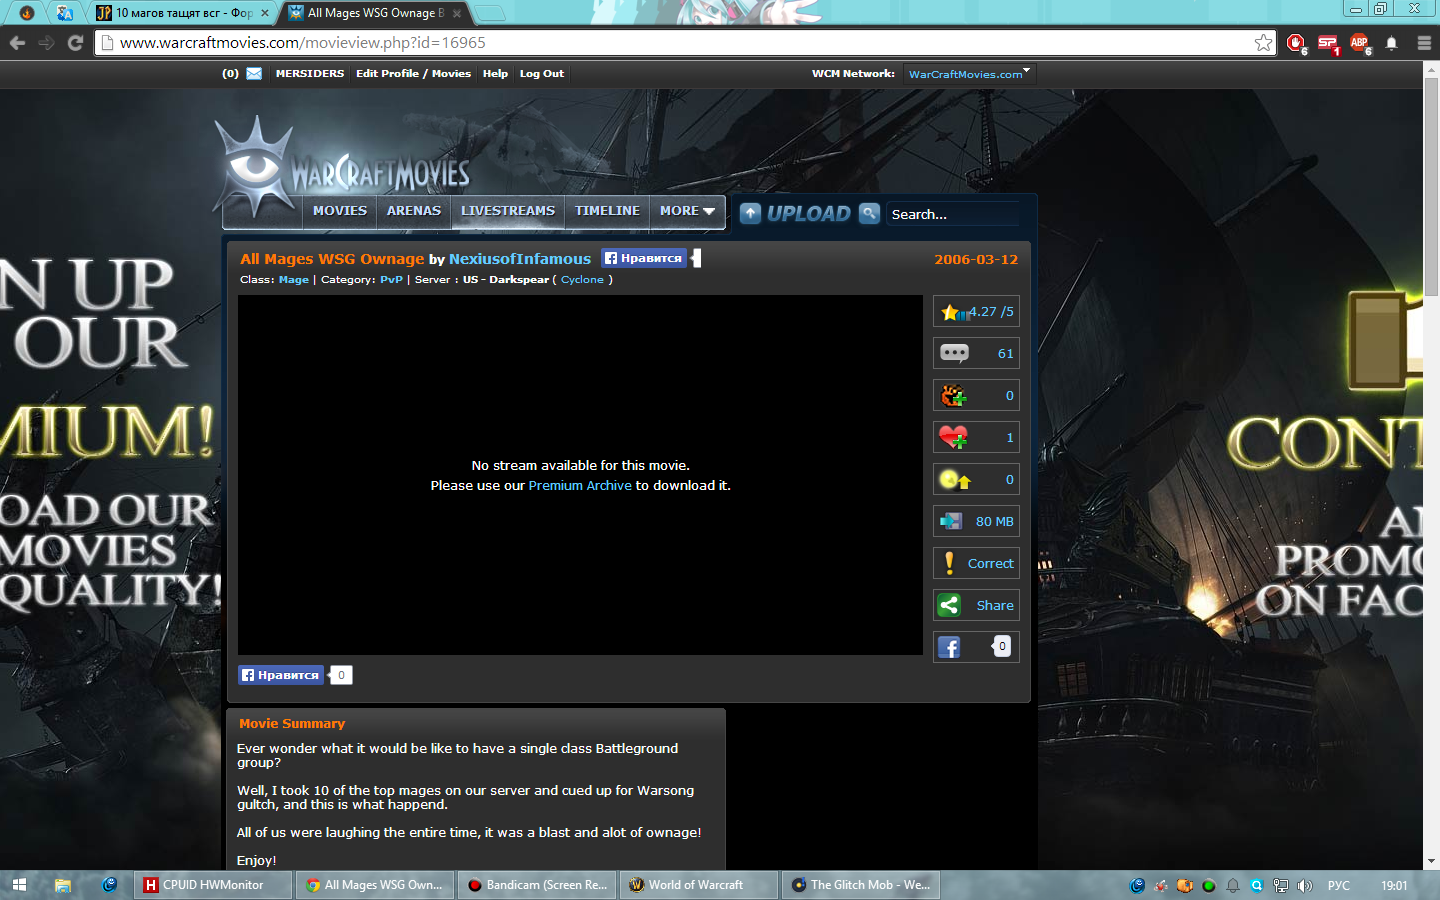Viewport: 1440px width, 900px height.
Task: Open the ARENAS menu
Action: tap(414, 211)
